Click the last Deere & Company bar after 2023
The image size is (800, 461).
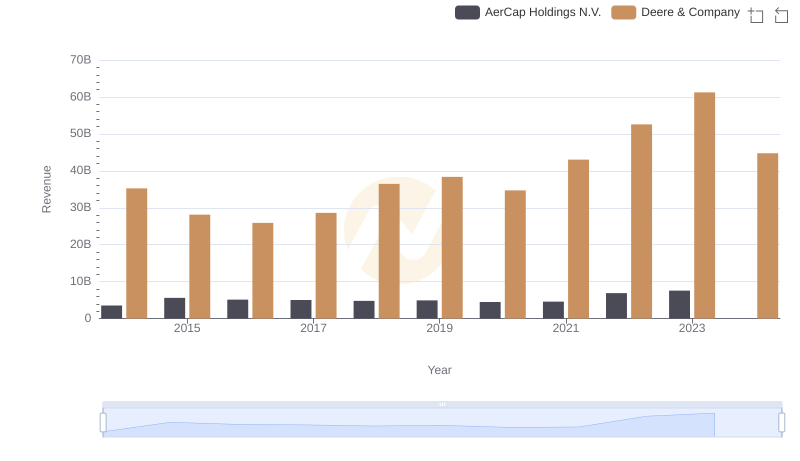[768, 236]
